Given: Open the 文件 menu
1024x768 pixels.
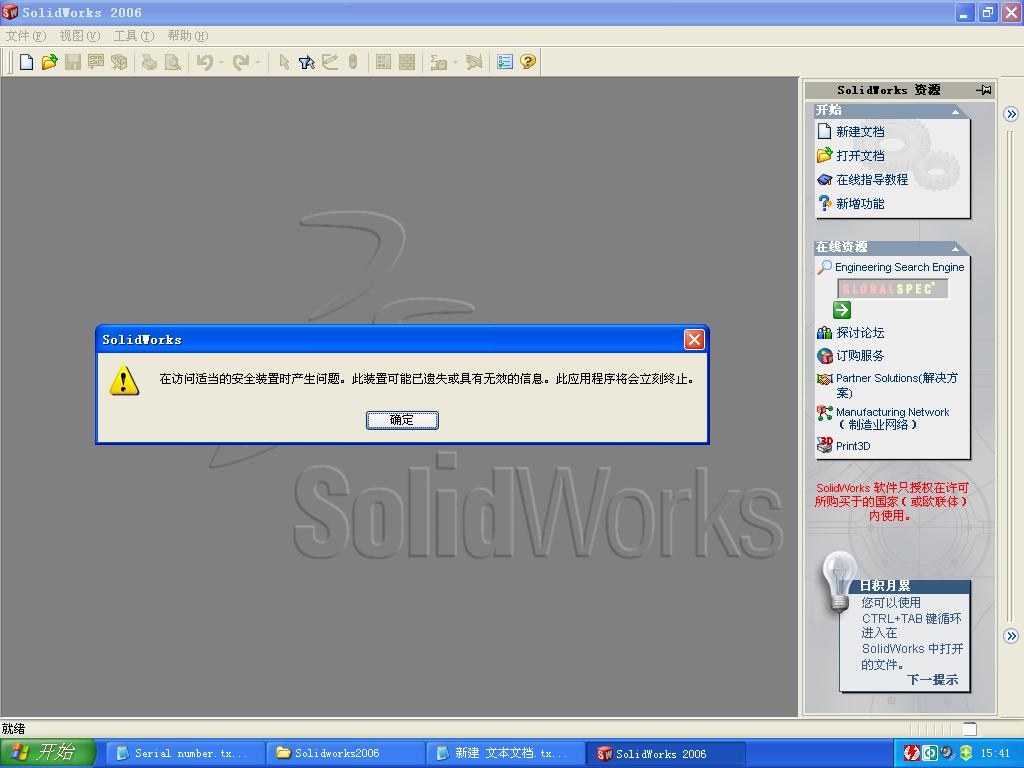Looking at the screenshot, I should click(x=25, y=36).
